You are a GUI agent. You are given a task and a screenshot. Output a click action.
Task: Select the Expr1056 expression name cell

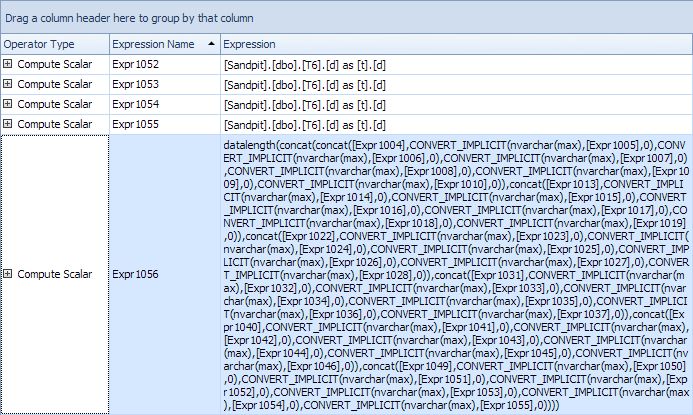pyautogui.click(x=136, y=274)
